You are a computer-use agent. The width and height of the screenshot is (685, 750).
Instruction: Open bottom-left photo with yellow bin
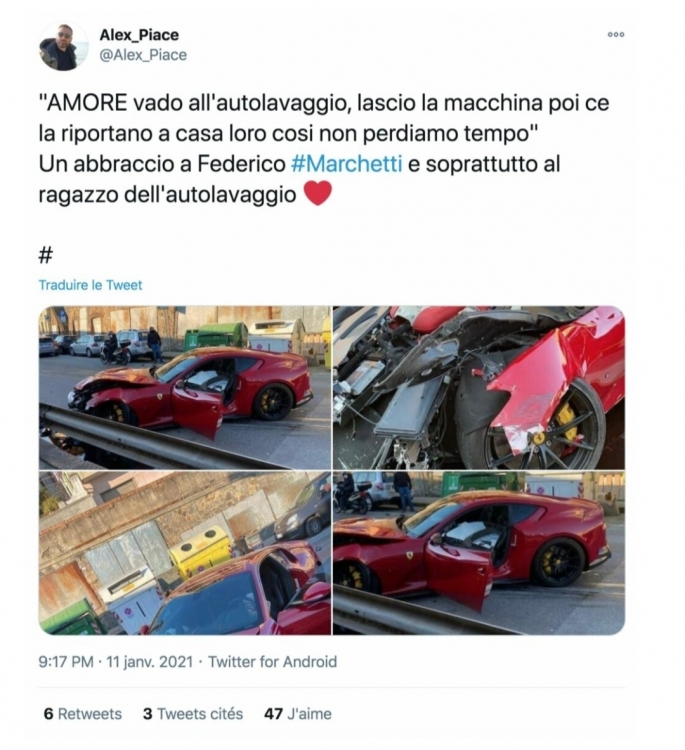click(185, 553)
